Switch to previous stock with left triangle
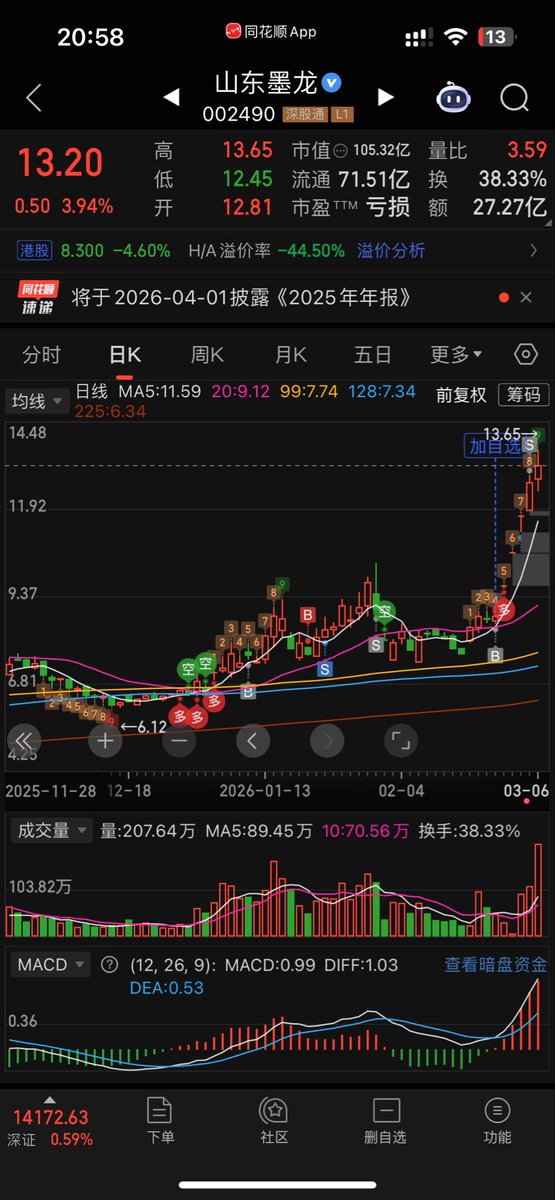Screen dimensions: 555x1200 tap(171, 97)
